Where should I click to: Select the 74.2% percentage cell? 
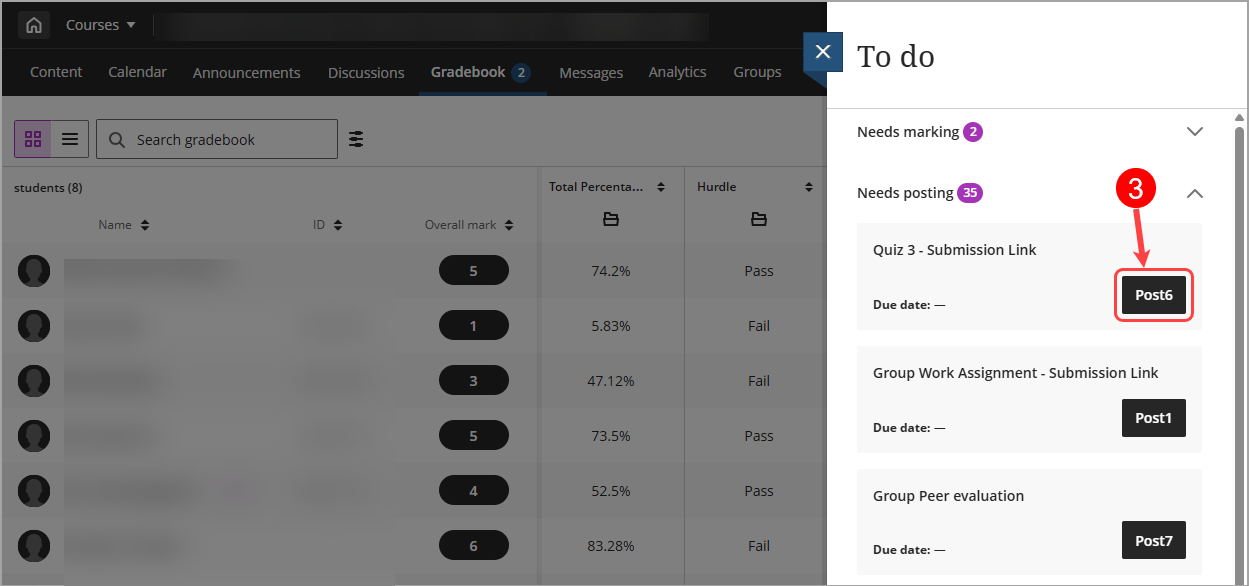point(611,271)
